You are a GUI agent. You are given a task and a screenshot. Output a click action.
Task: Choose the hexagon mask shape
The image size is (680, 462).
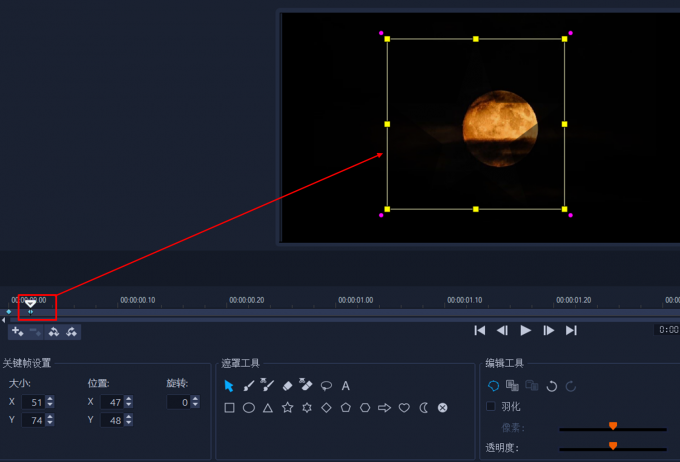(365, 408)
